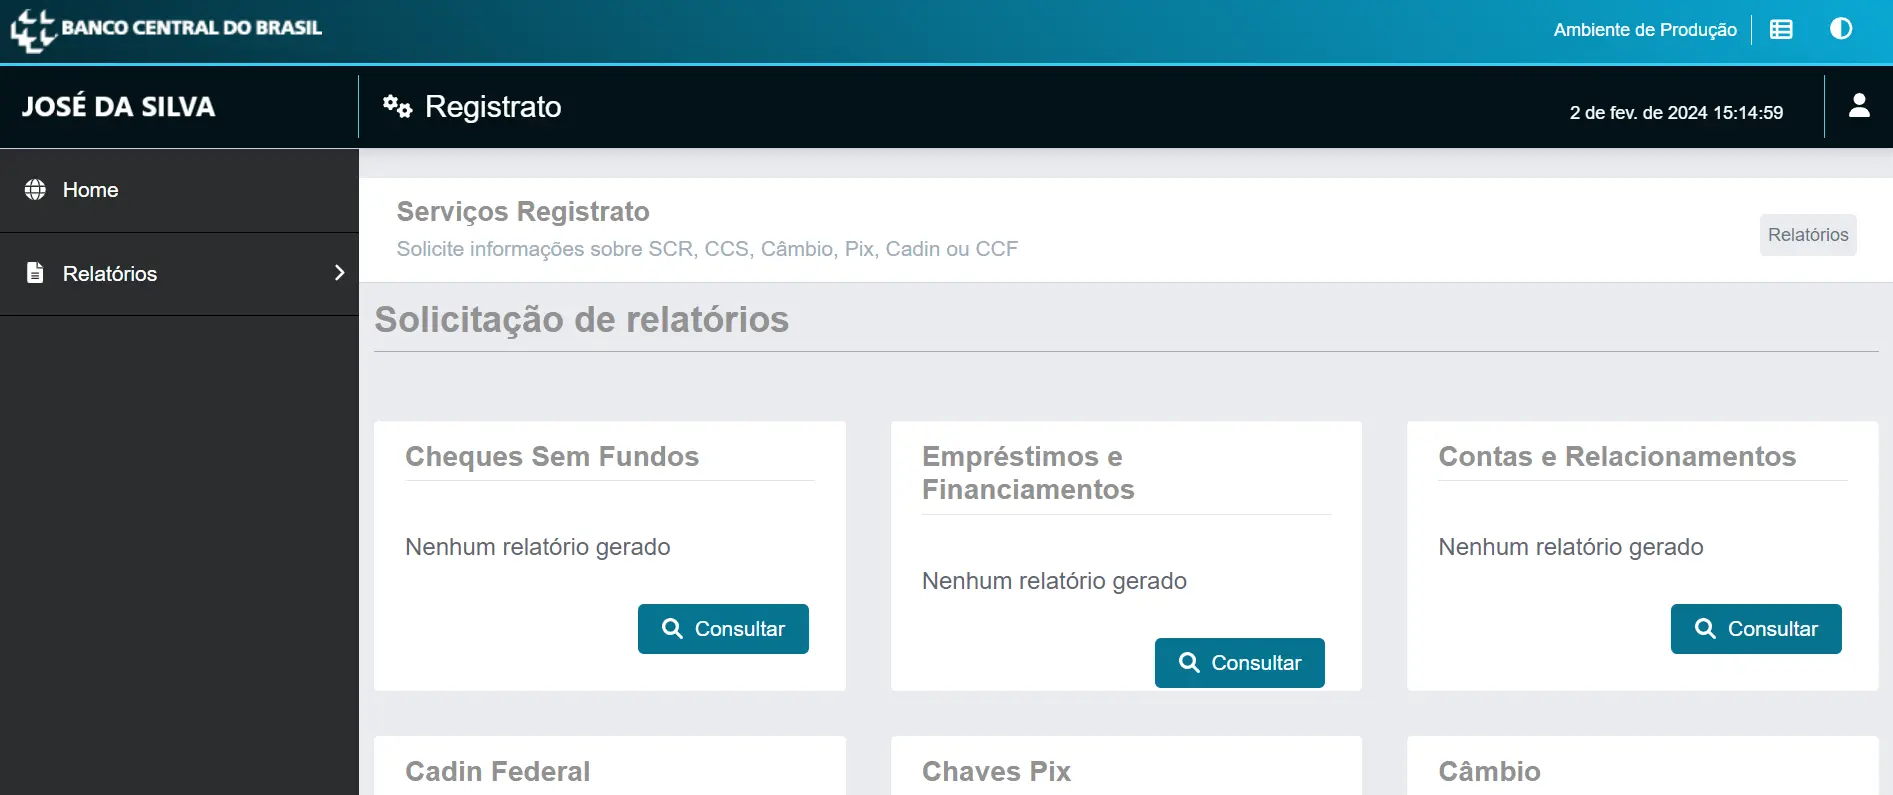Click the Relatórios breadcrumb button
The height and width of the screenshot is (795, 1893).
pos(1808,235)
